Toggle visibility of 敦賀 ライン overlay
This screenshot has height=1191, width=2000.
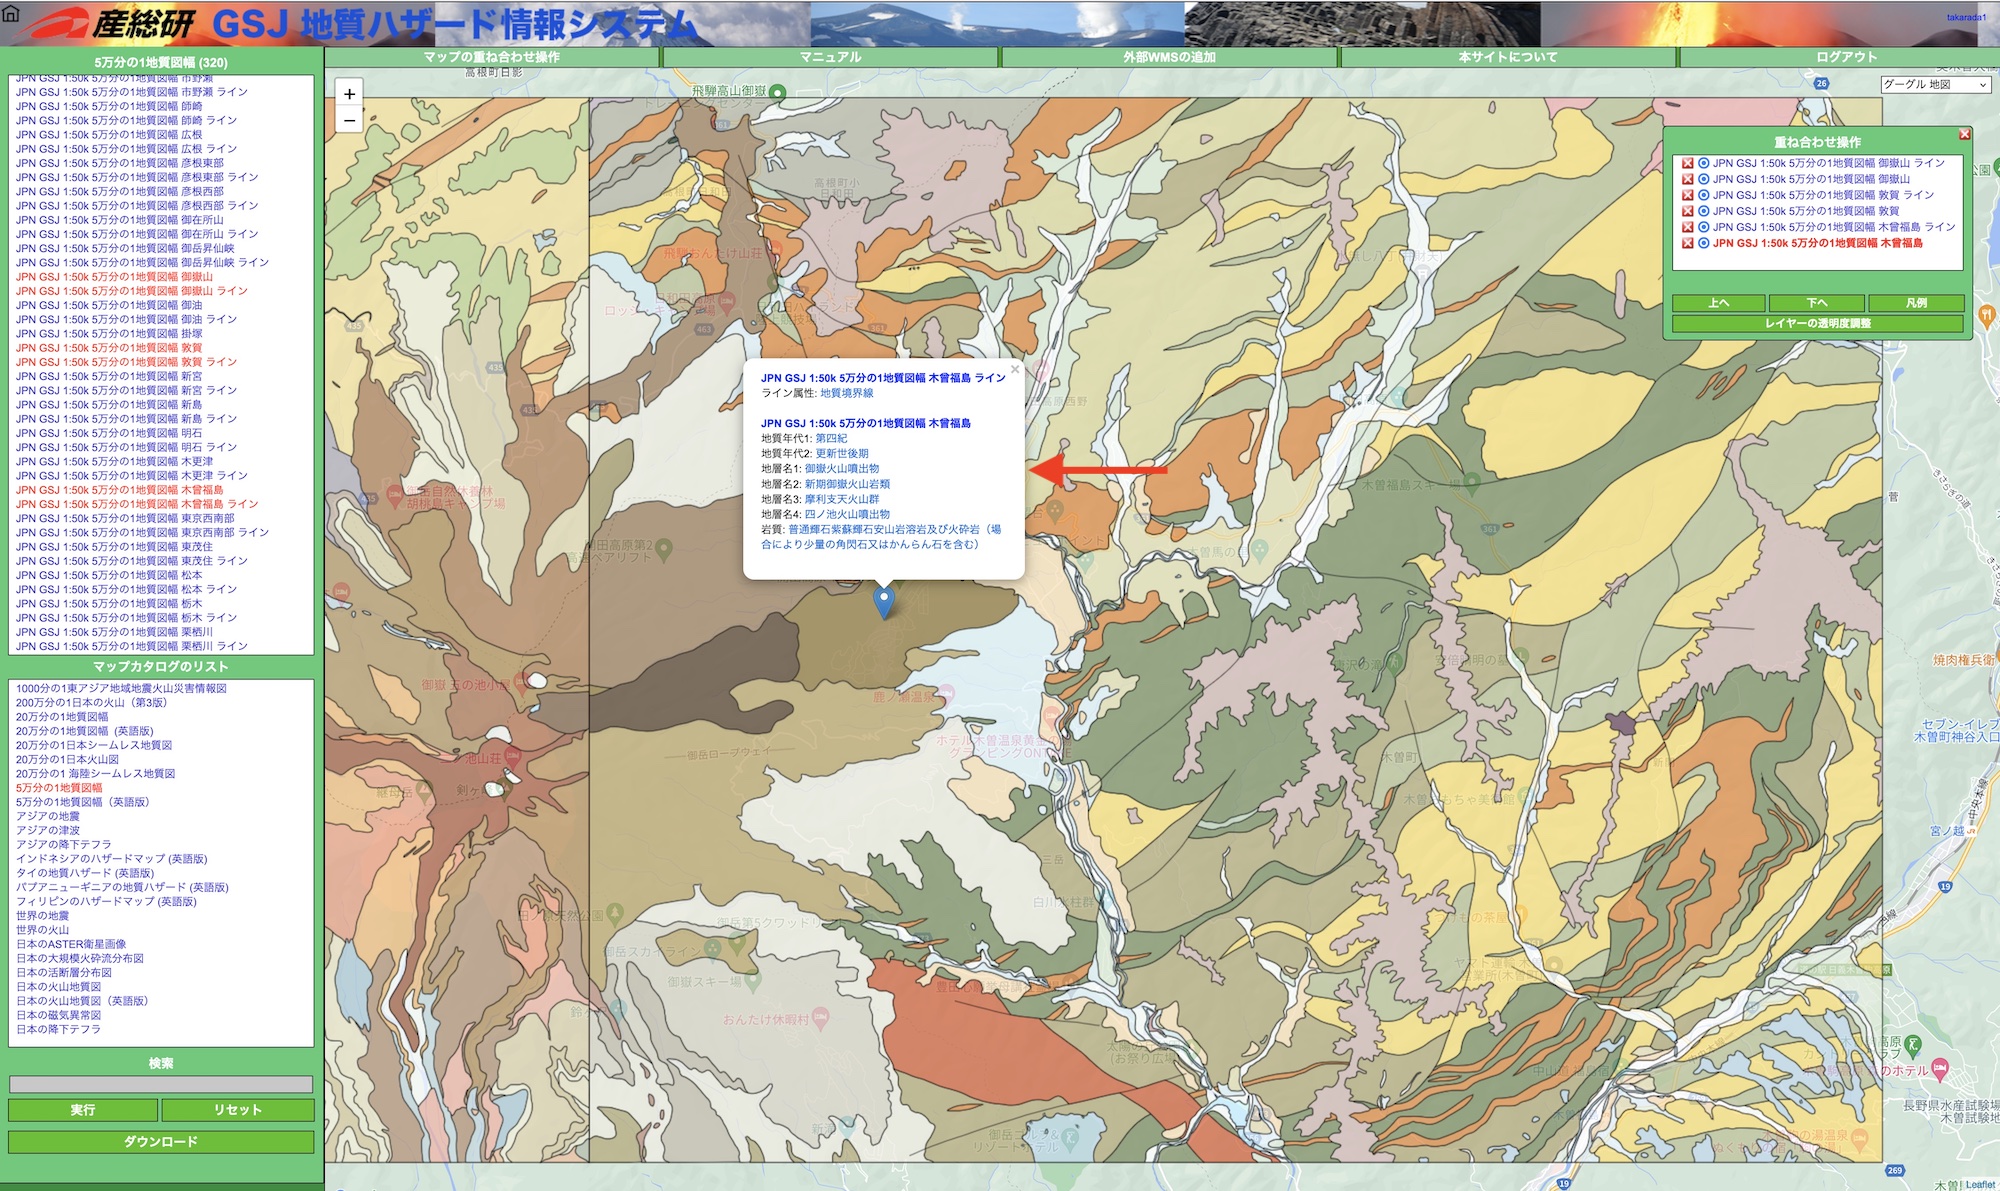pos(1703,195)
